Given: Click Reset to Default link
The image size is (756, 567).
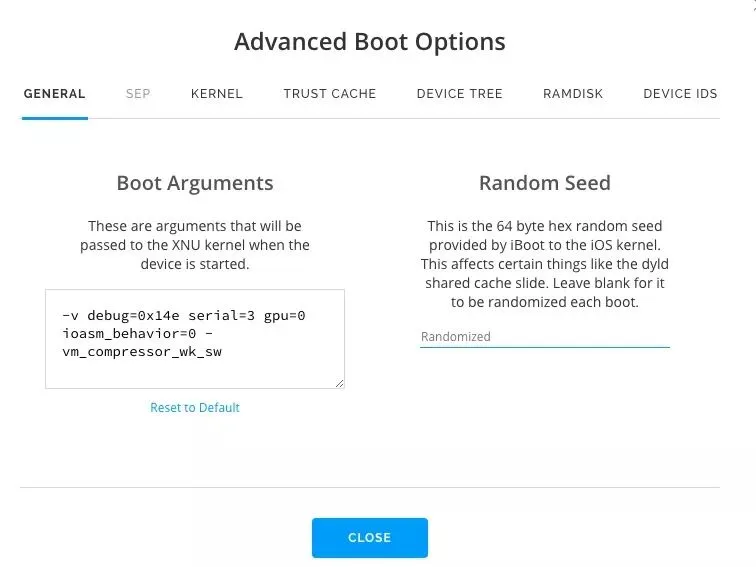Looking at the screenshot, I should point(195,408).
